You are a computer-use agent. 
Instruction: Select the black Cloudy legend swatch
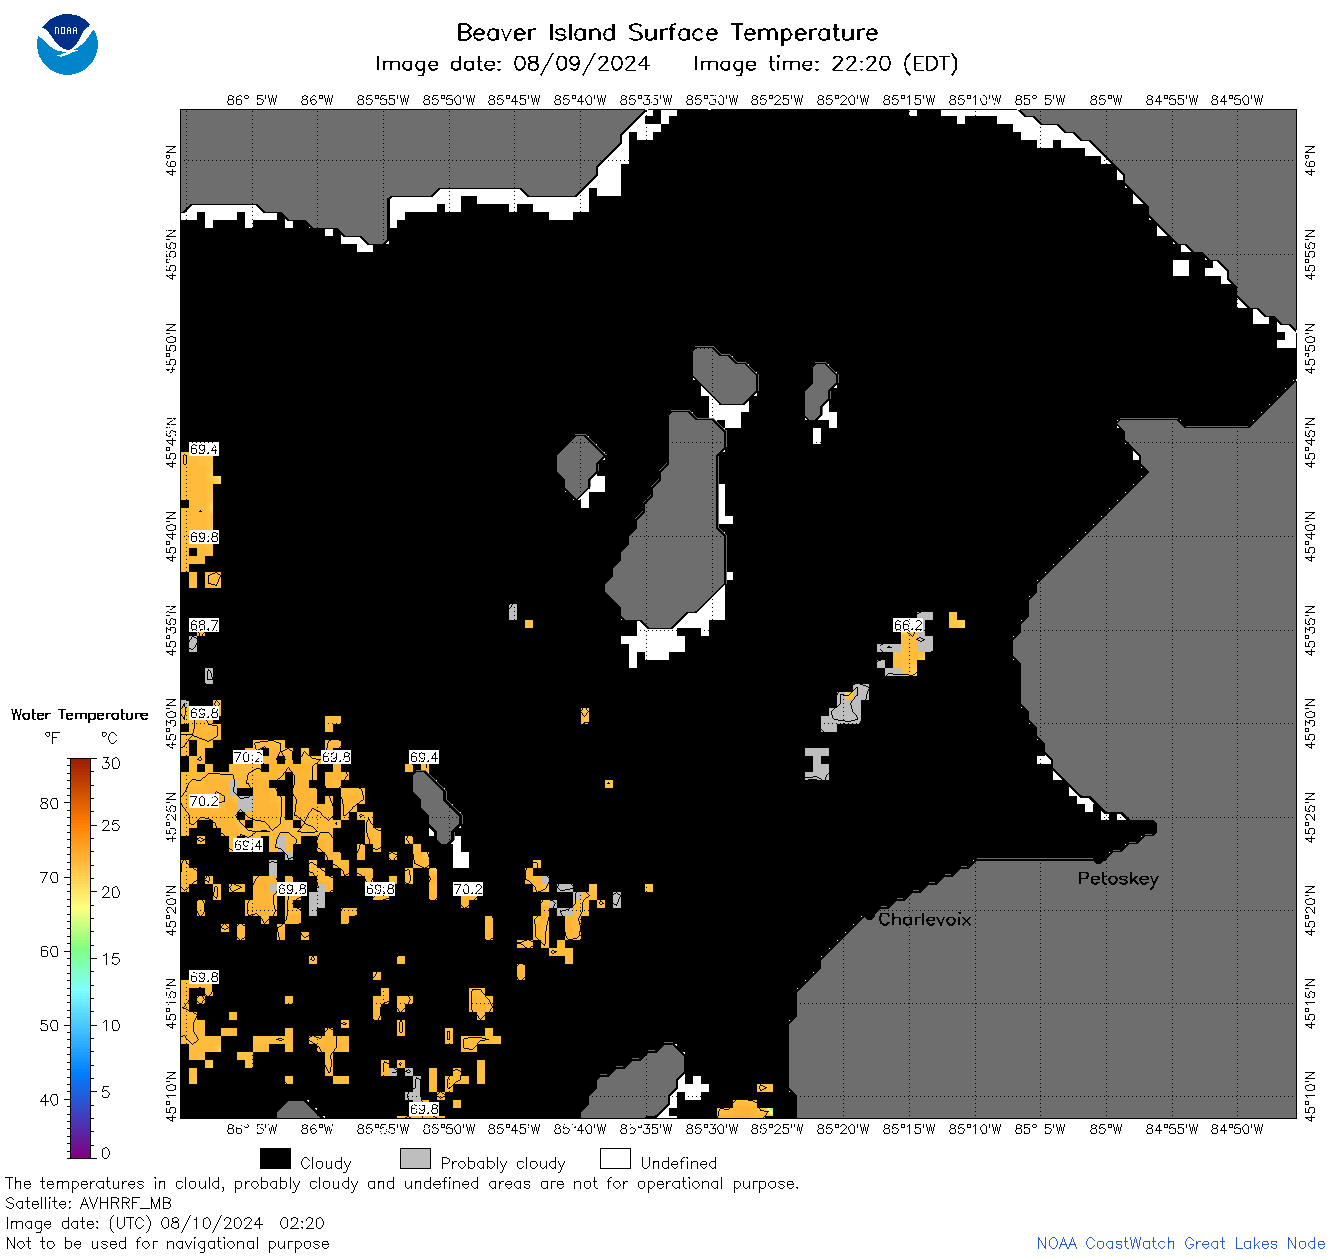click(x=275, y=1159)
